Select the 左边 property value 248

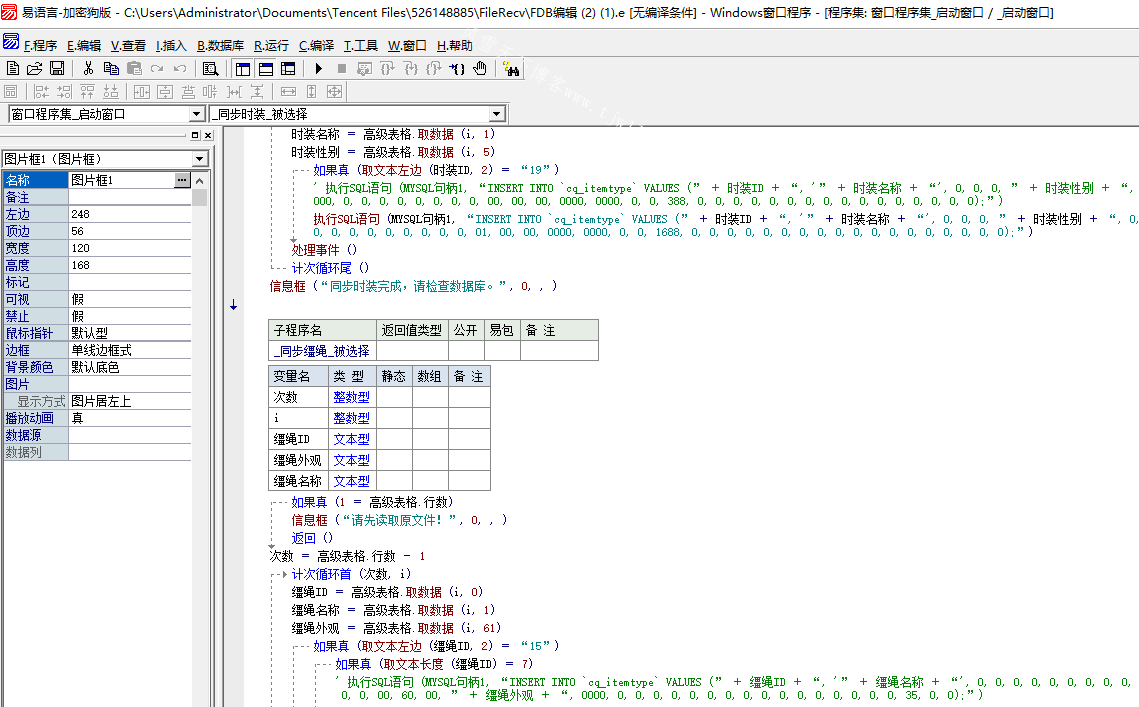(x=130, y=214)
